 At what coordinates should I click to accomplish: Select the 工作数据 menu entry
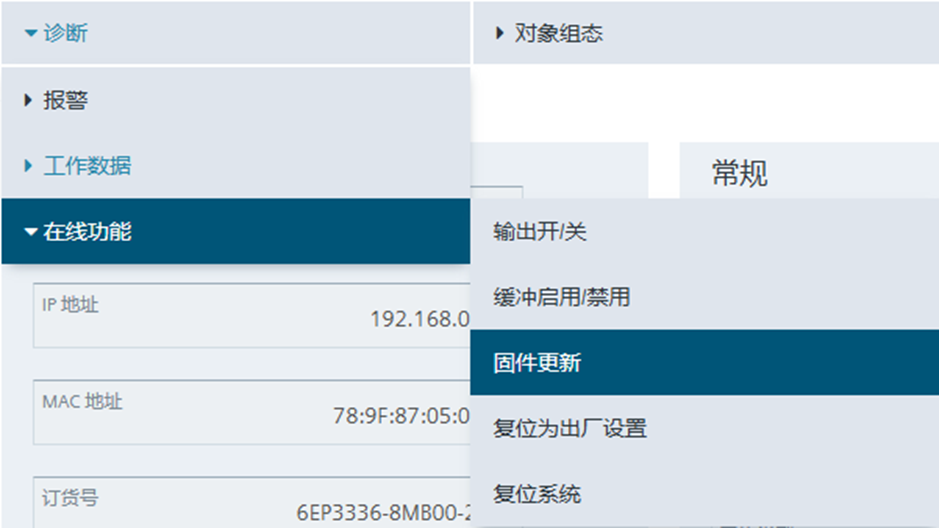click(87, 166)
